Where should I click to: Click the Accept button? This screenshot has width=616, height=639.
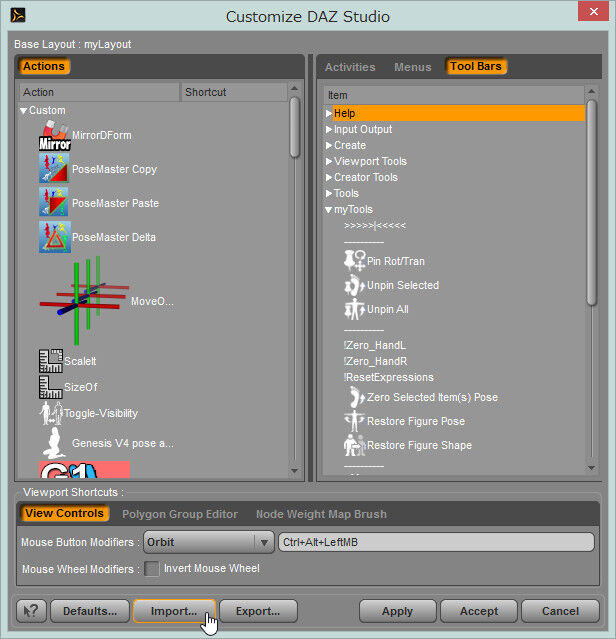click(479, 611)
